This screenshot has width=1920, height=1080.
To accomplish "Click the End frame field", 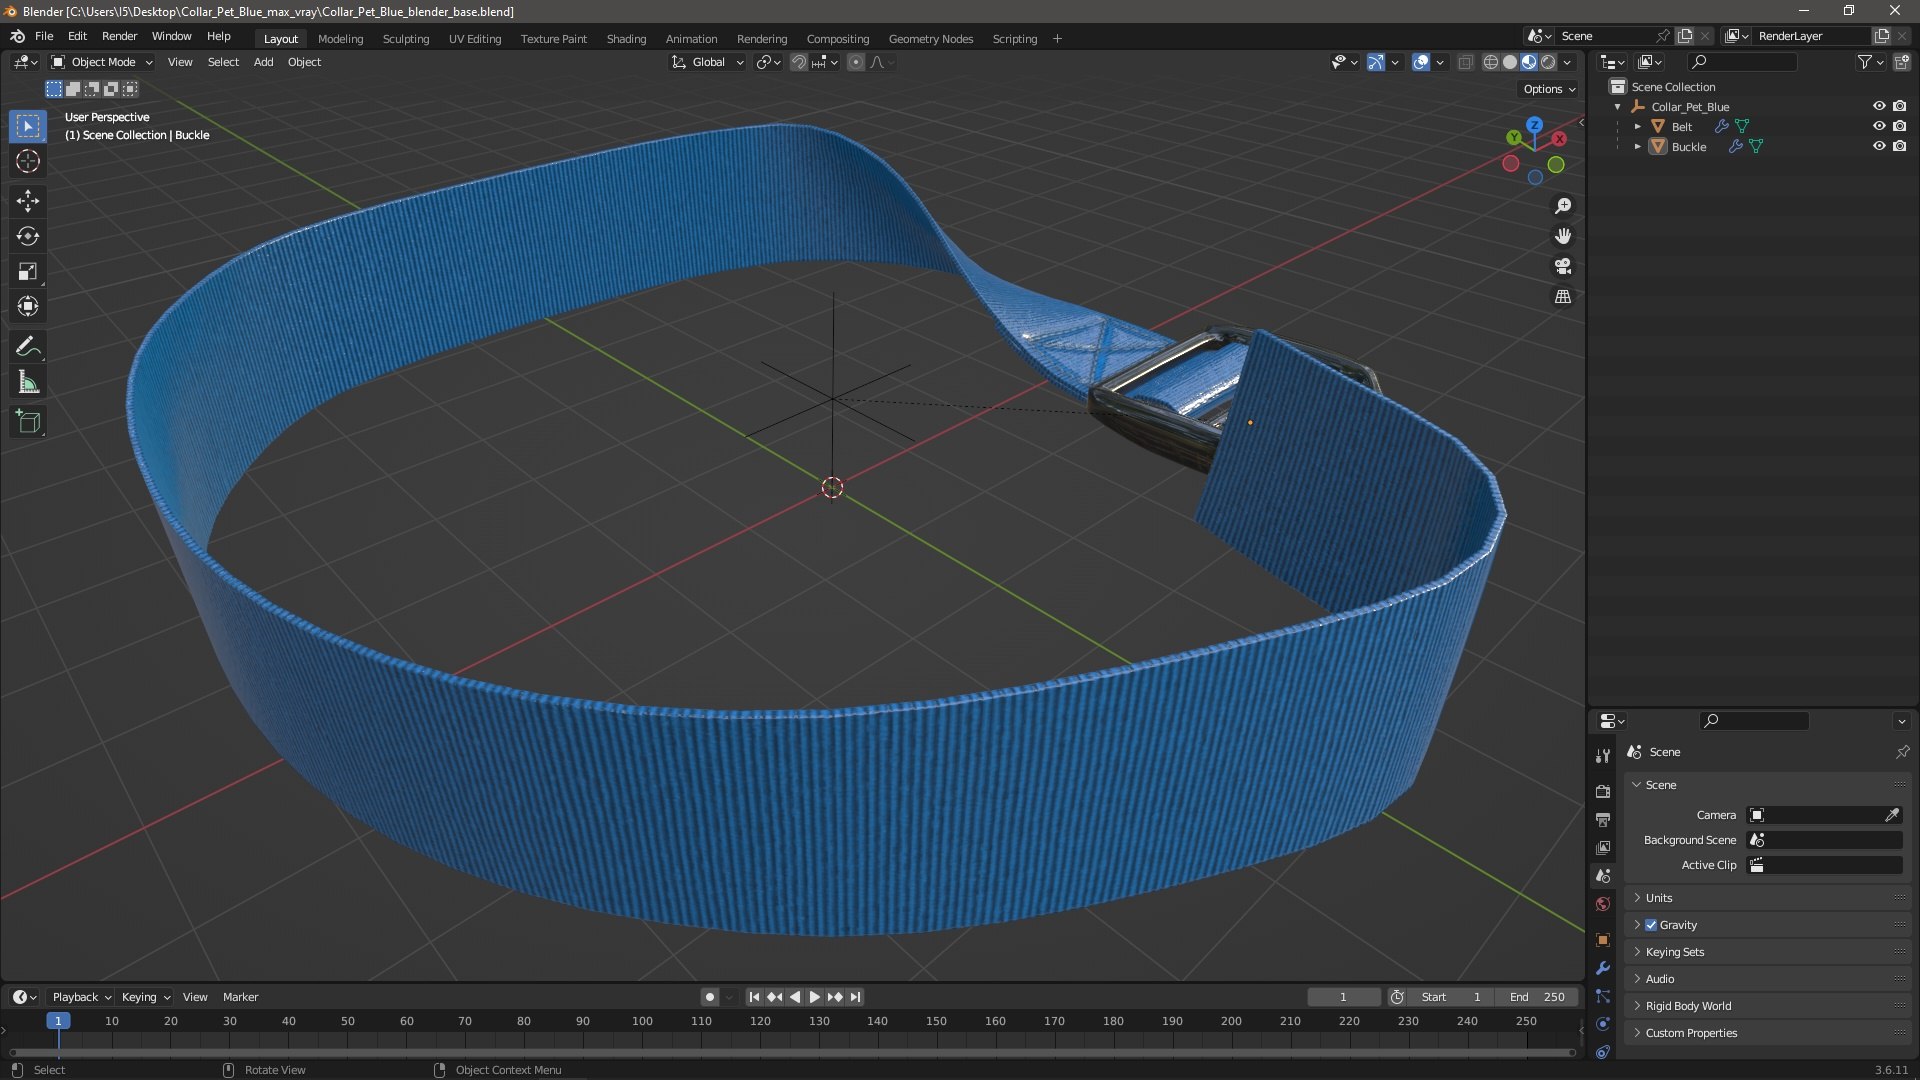I will (x=1537, y=997).
